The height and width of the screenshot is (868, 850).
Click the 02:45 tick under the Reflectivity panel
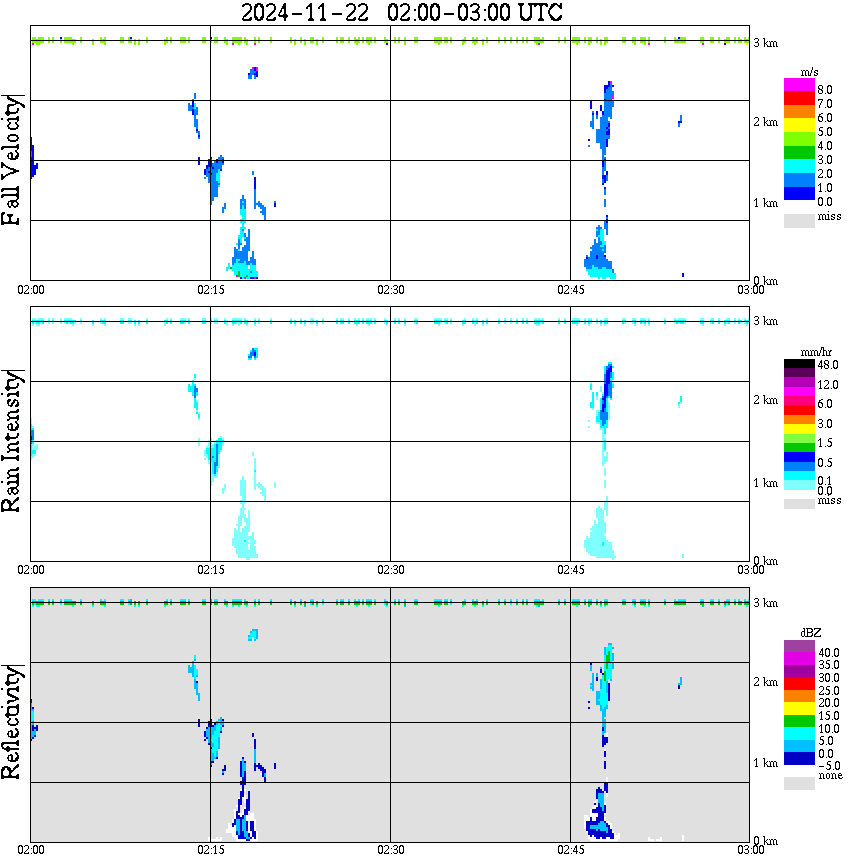[x=571, y=850]
